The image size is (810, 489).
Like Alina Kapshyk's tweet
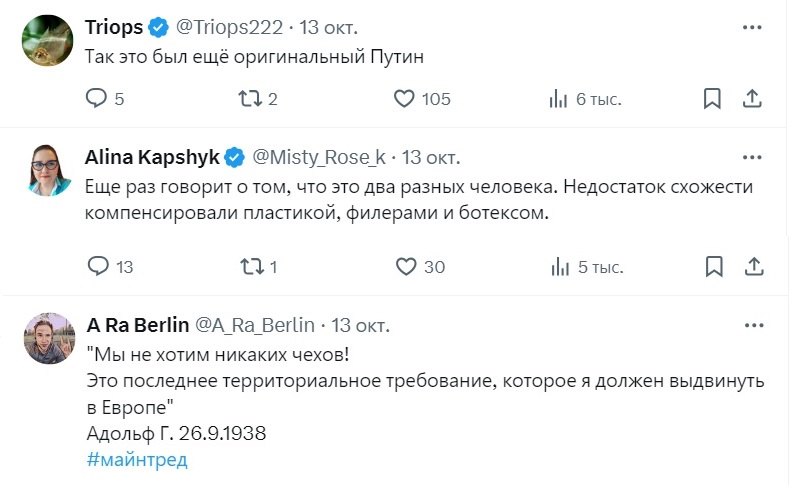(x=404, y=266)
